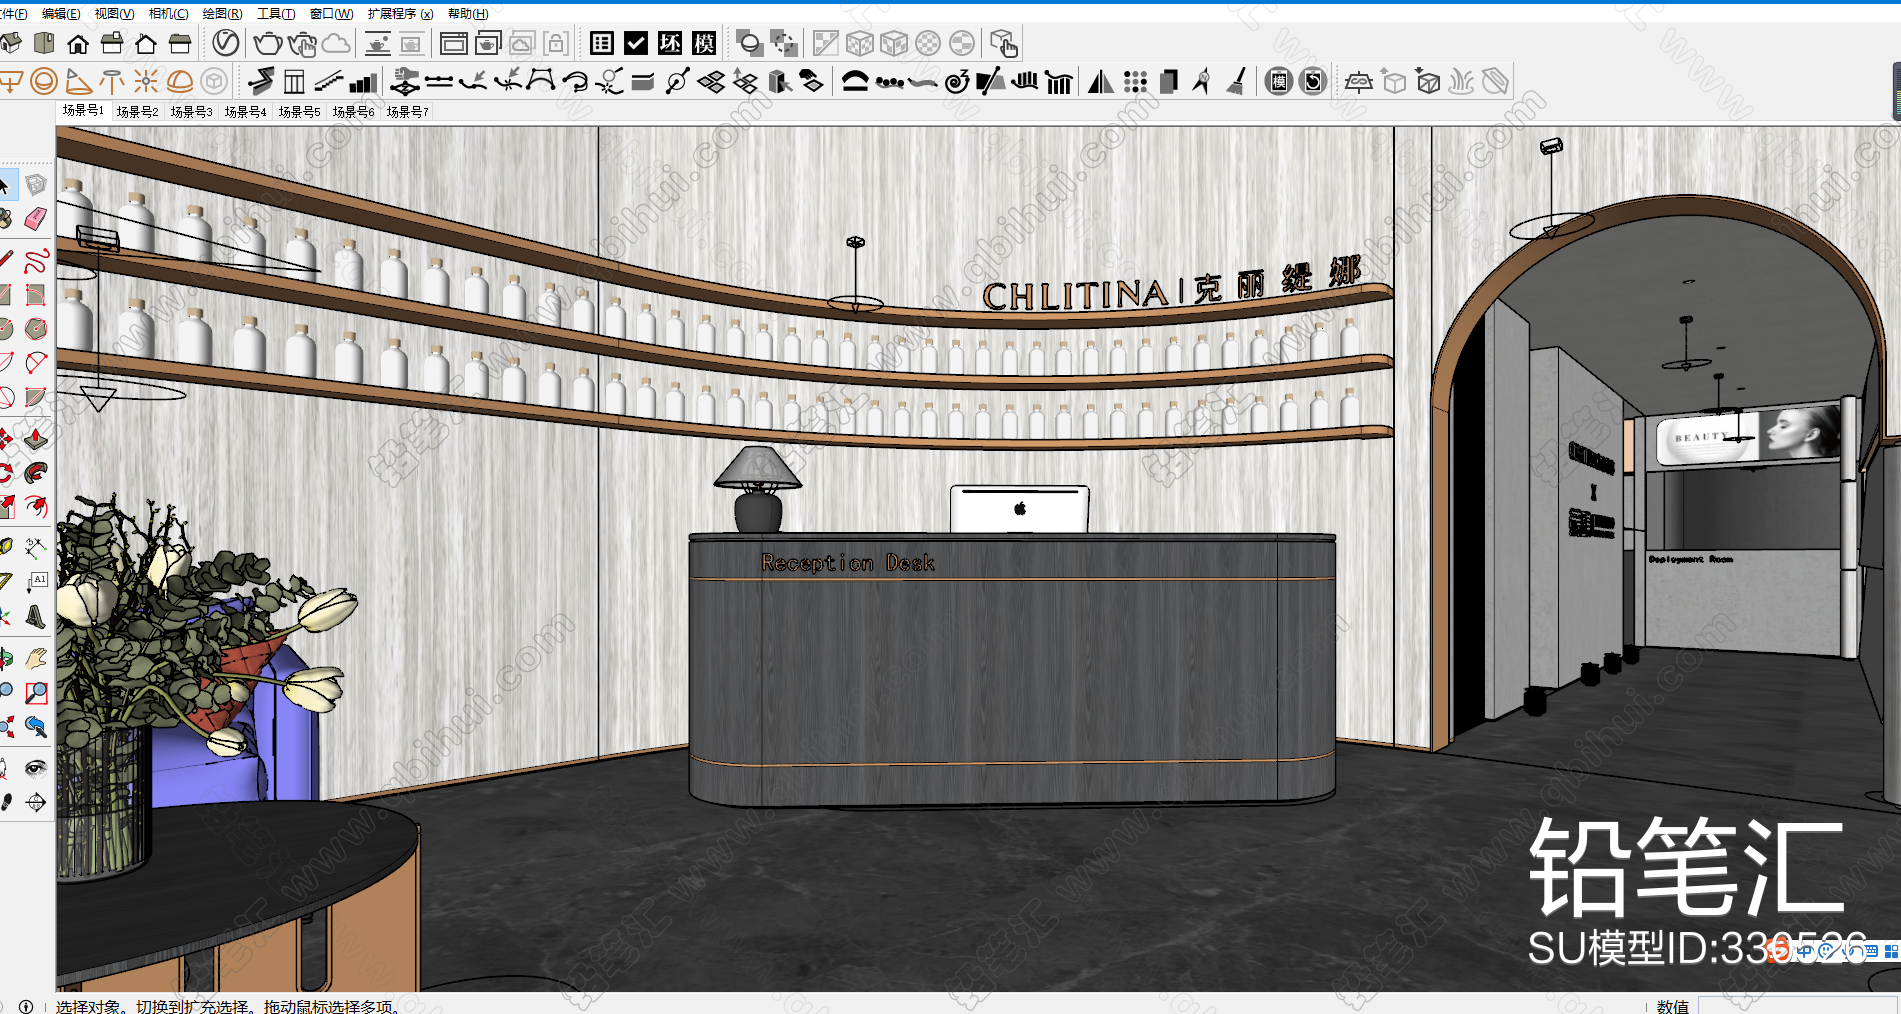Start interactive render teapot-with-hand icon
Screen dimensions: 1901x1014
click(x=302, y=43)
